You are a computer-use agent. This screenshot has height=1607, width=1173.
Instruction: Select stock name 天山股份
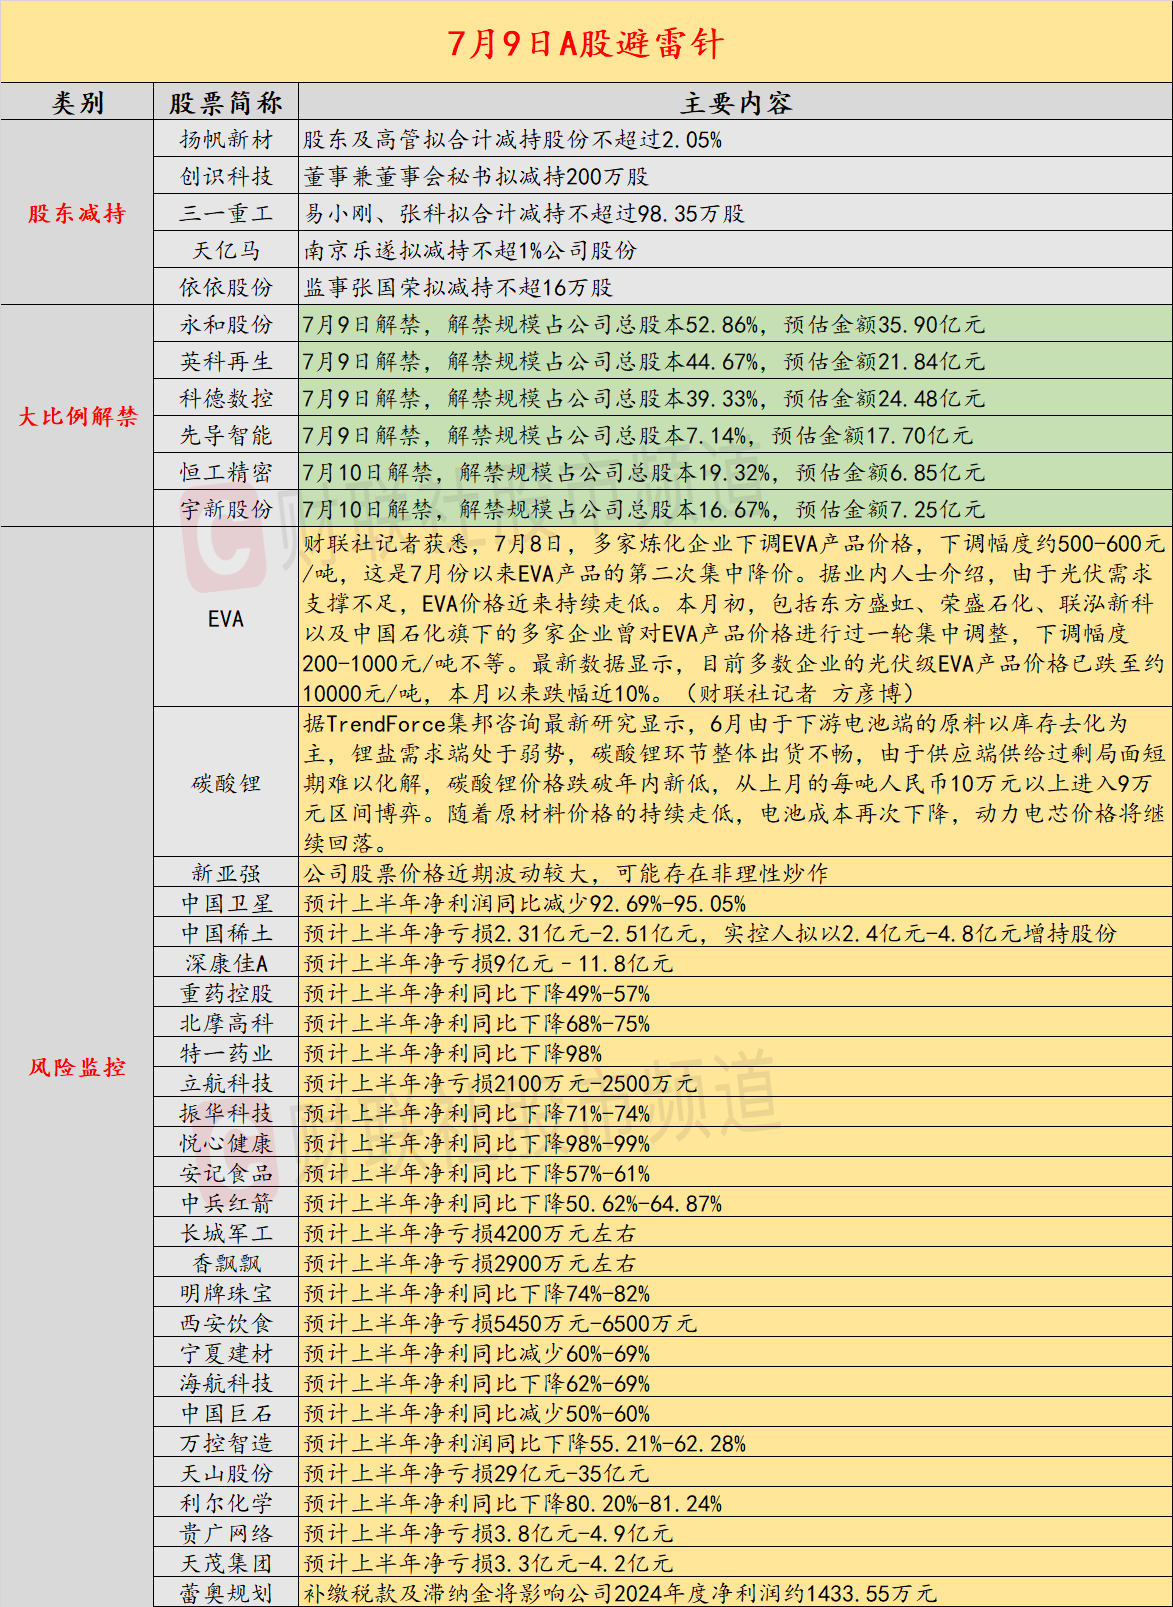[226, 1474]
